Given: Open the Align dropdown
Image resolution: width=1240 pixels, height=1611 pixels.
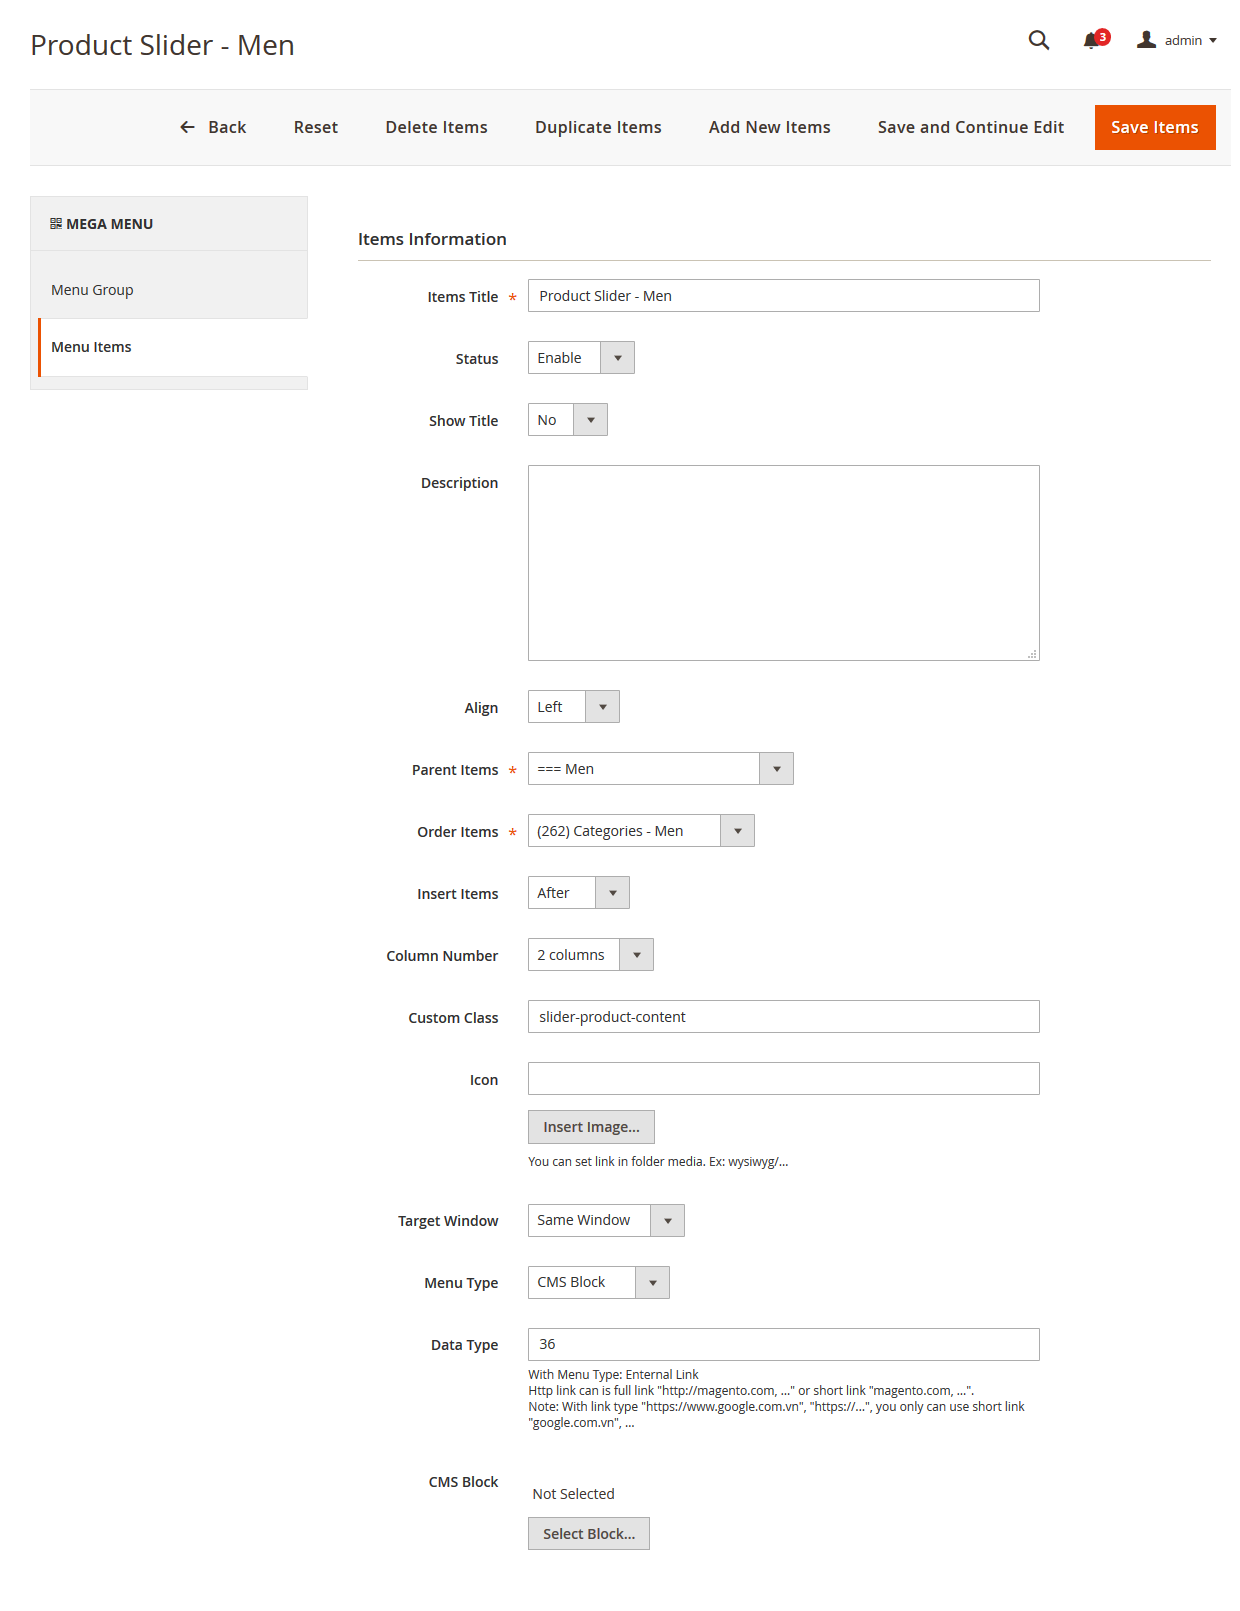Looking at the screenshot, I should [574, 707].
